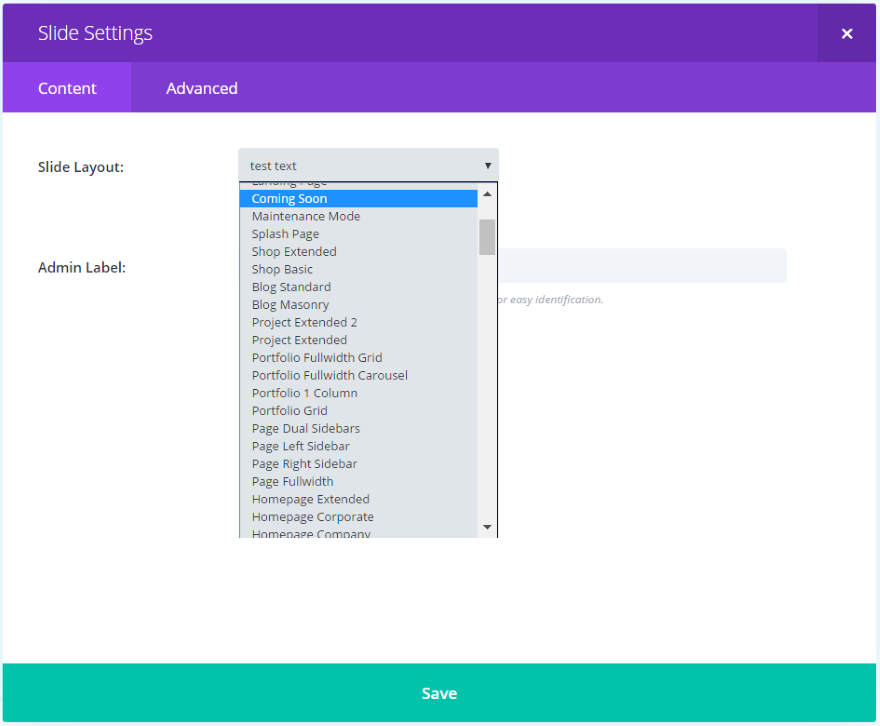Open the Content tab
The height and width of the screenshot is (726, 880).
point(67,88)
